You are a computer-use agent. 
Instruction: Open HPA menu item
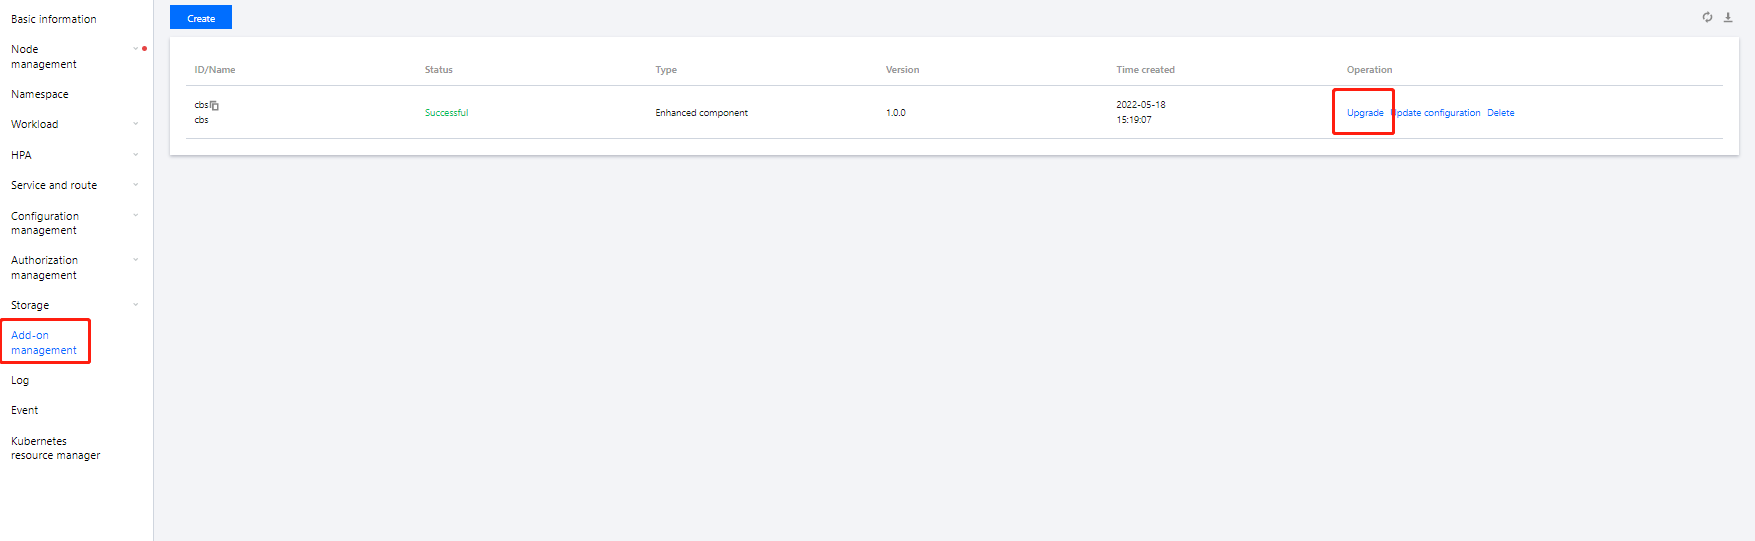pyautogui.click(x=21, y=155)
